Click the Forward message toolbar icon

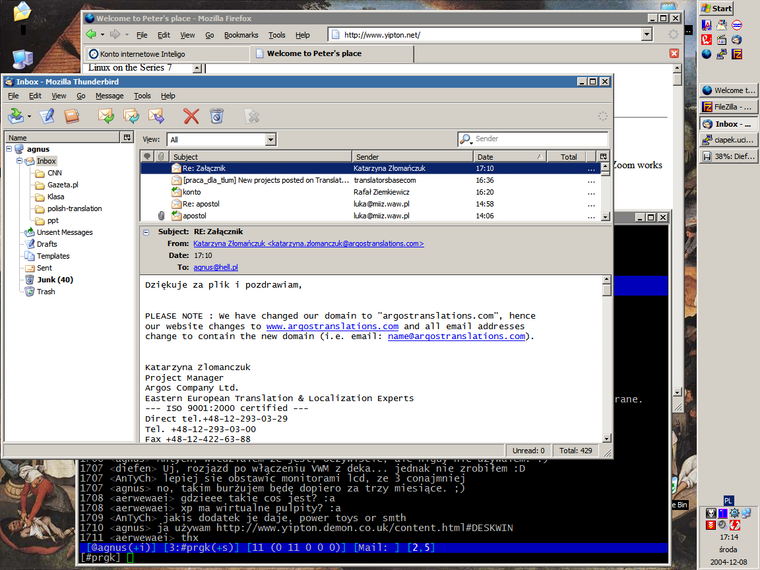(x=157, y=116)
